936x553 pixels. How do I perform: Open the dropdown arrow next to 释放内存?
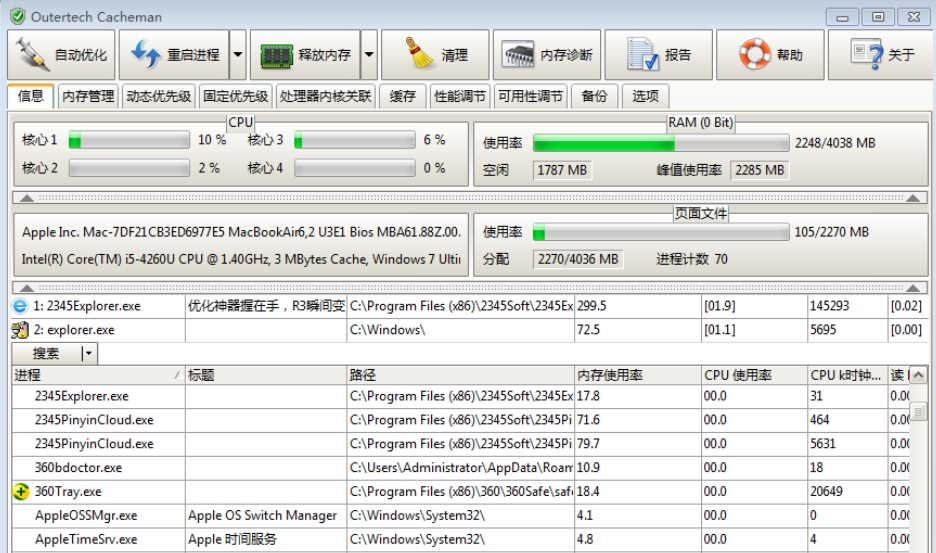[369, 55]
